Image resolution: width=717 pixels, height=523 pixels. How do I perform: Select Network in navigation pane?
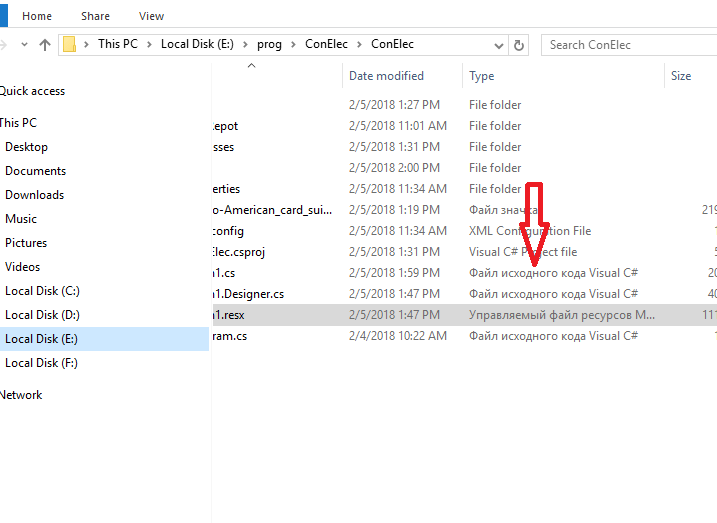click(21, 395)
